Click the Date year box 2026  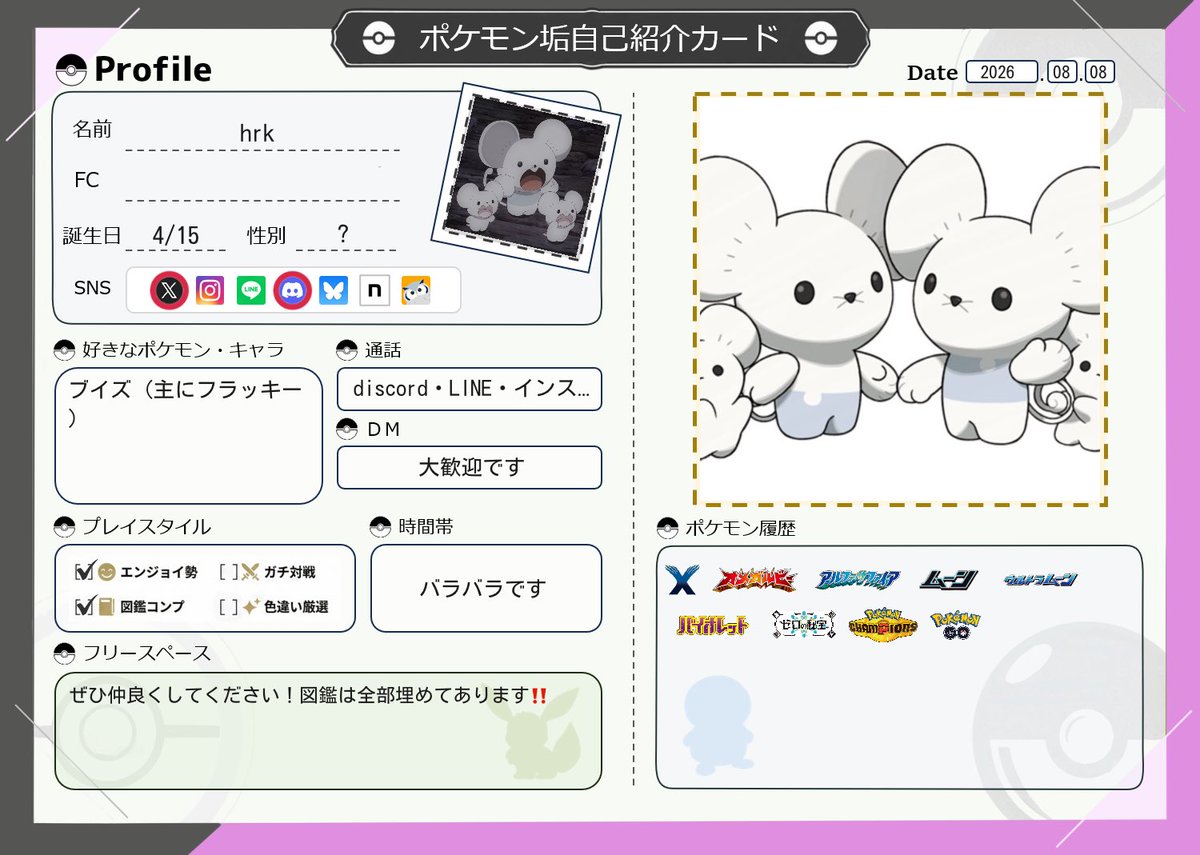tap(1003, 73)
